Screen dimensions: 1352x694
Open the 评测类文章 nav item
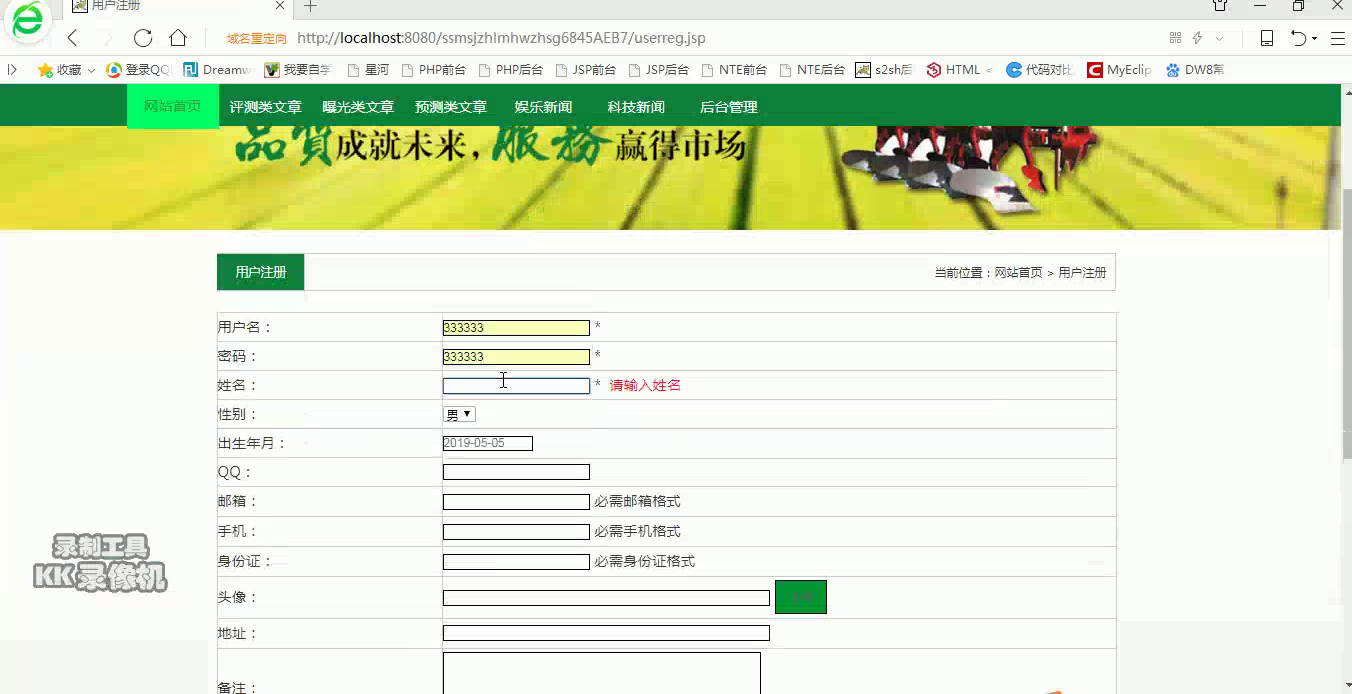pyautogui.click(x=265, y=107)
